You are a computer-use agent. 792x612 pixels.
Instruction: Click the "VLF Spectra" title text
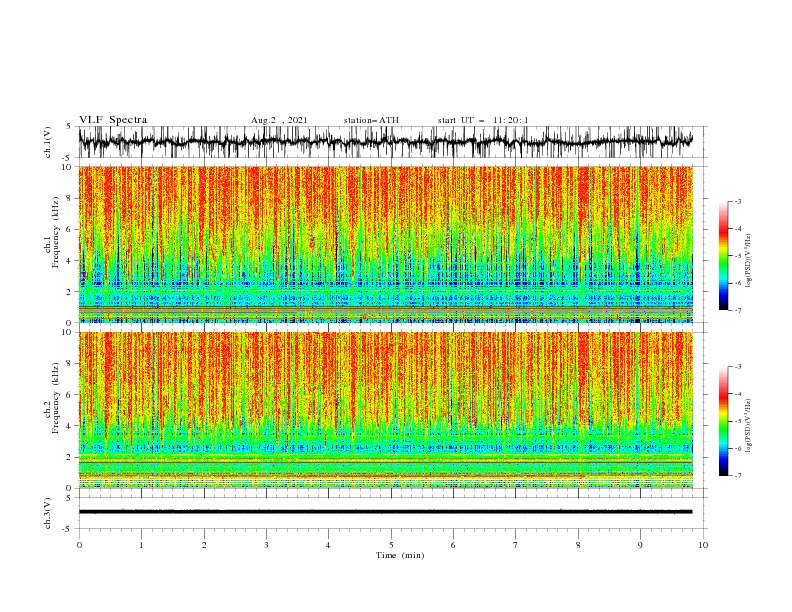[x=113, y=120]
